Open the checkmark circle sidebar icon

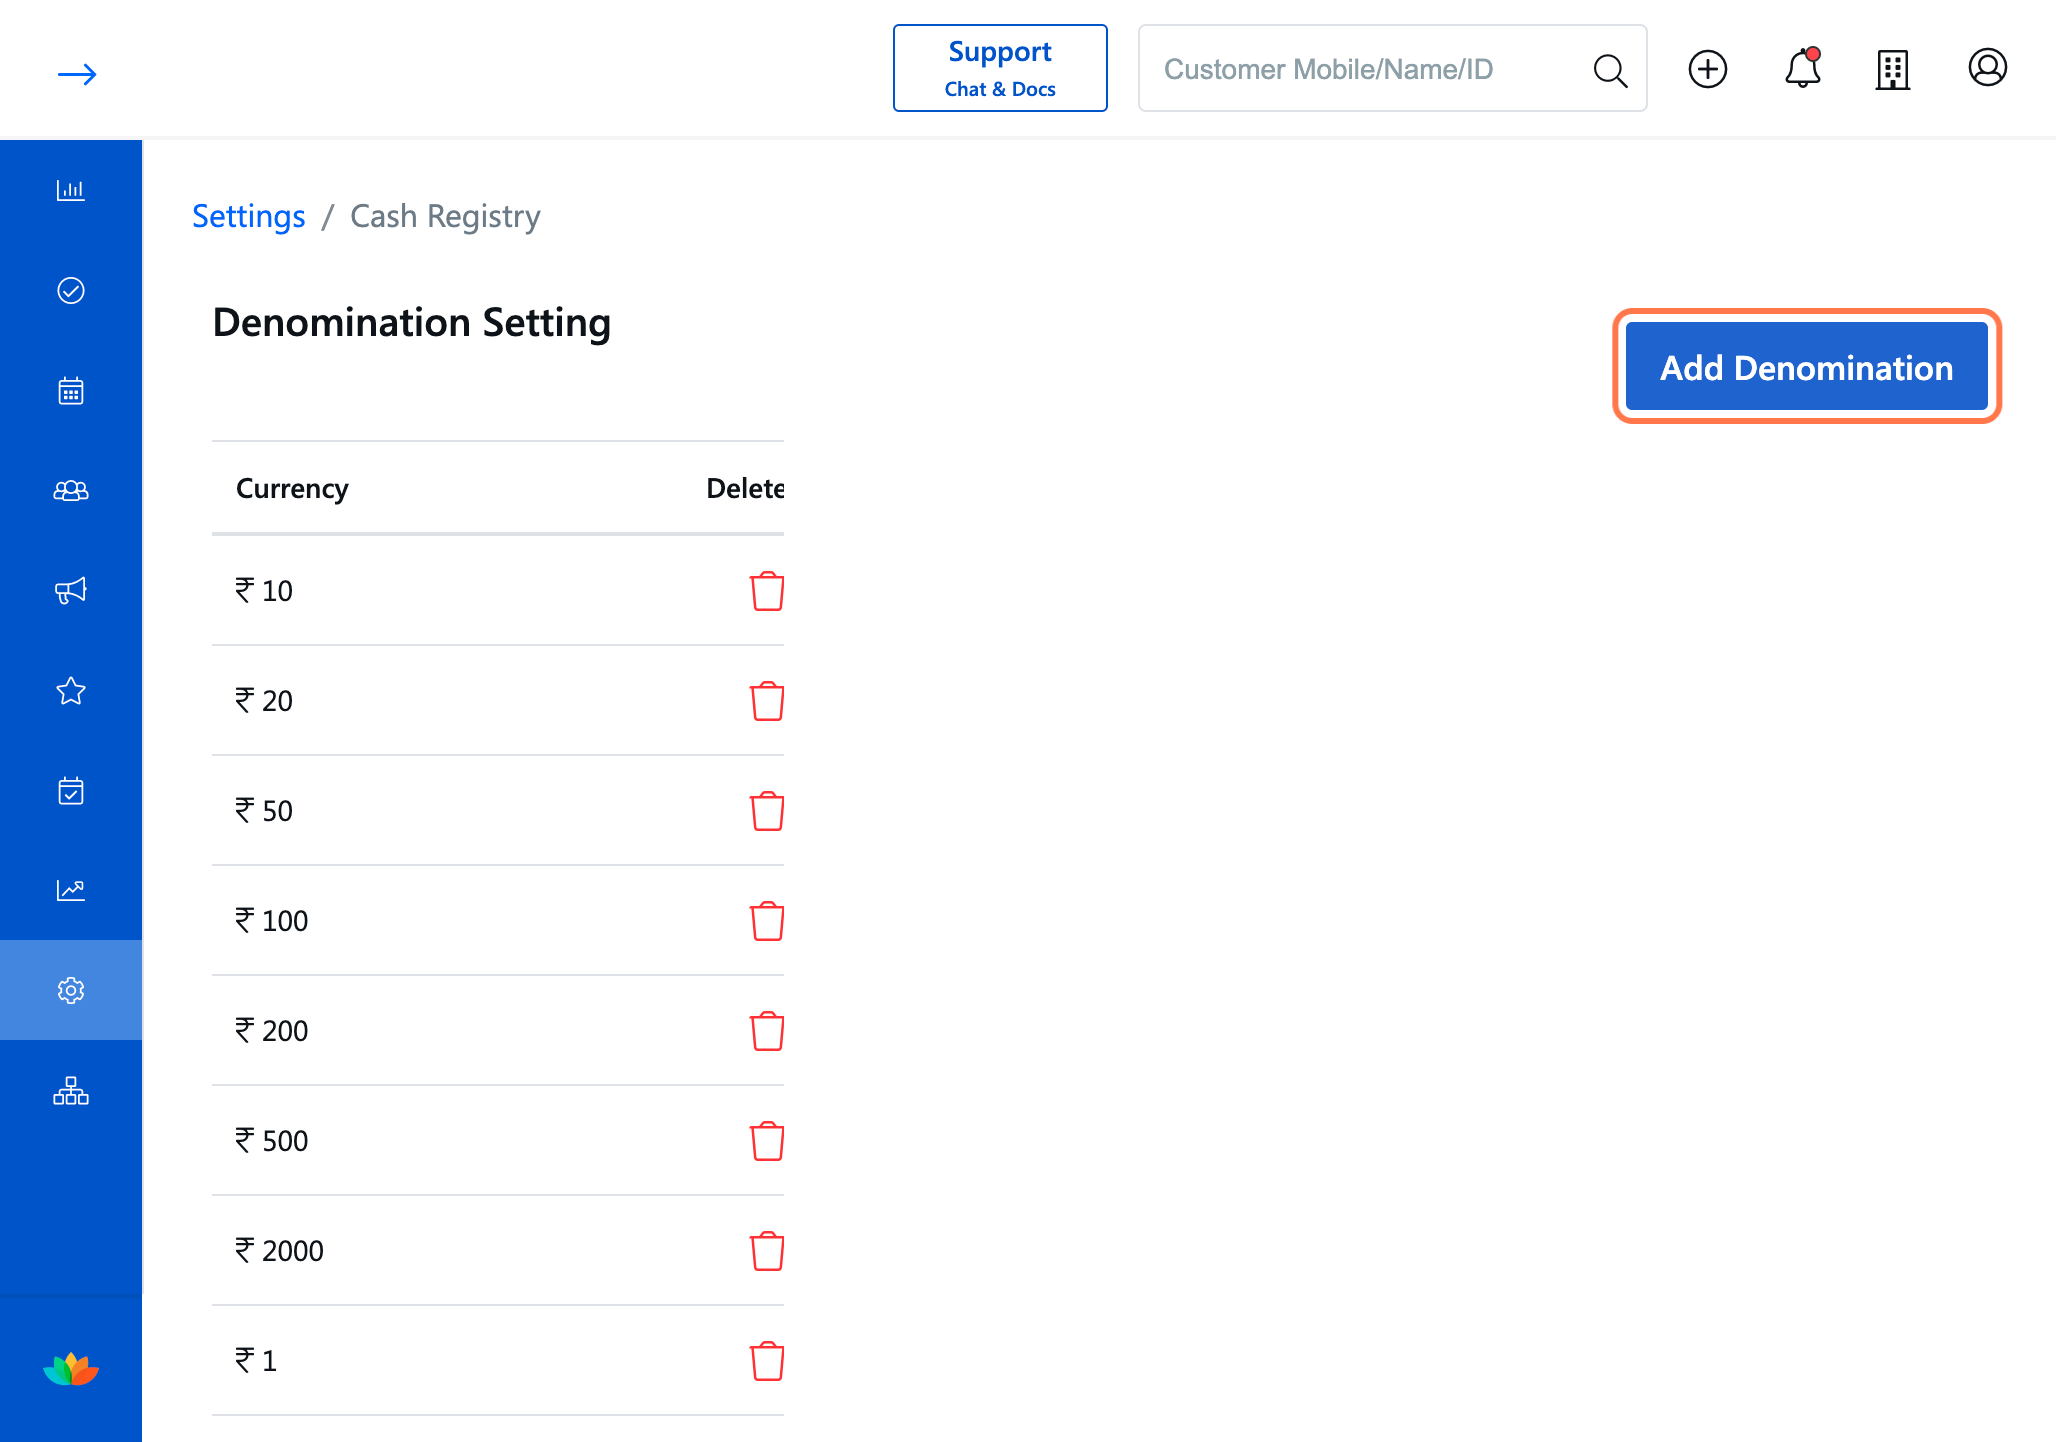click(x=71, y=290)
